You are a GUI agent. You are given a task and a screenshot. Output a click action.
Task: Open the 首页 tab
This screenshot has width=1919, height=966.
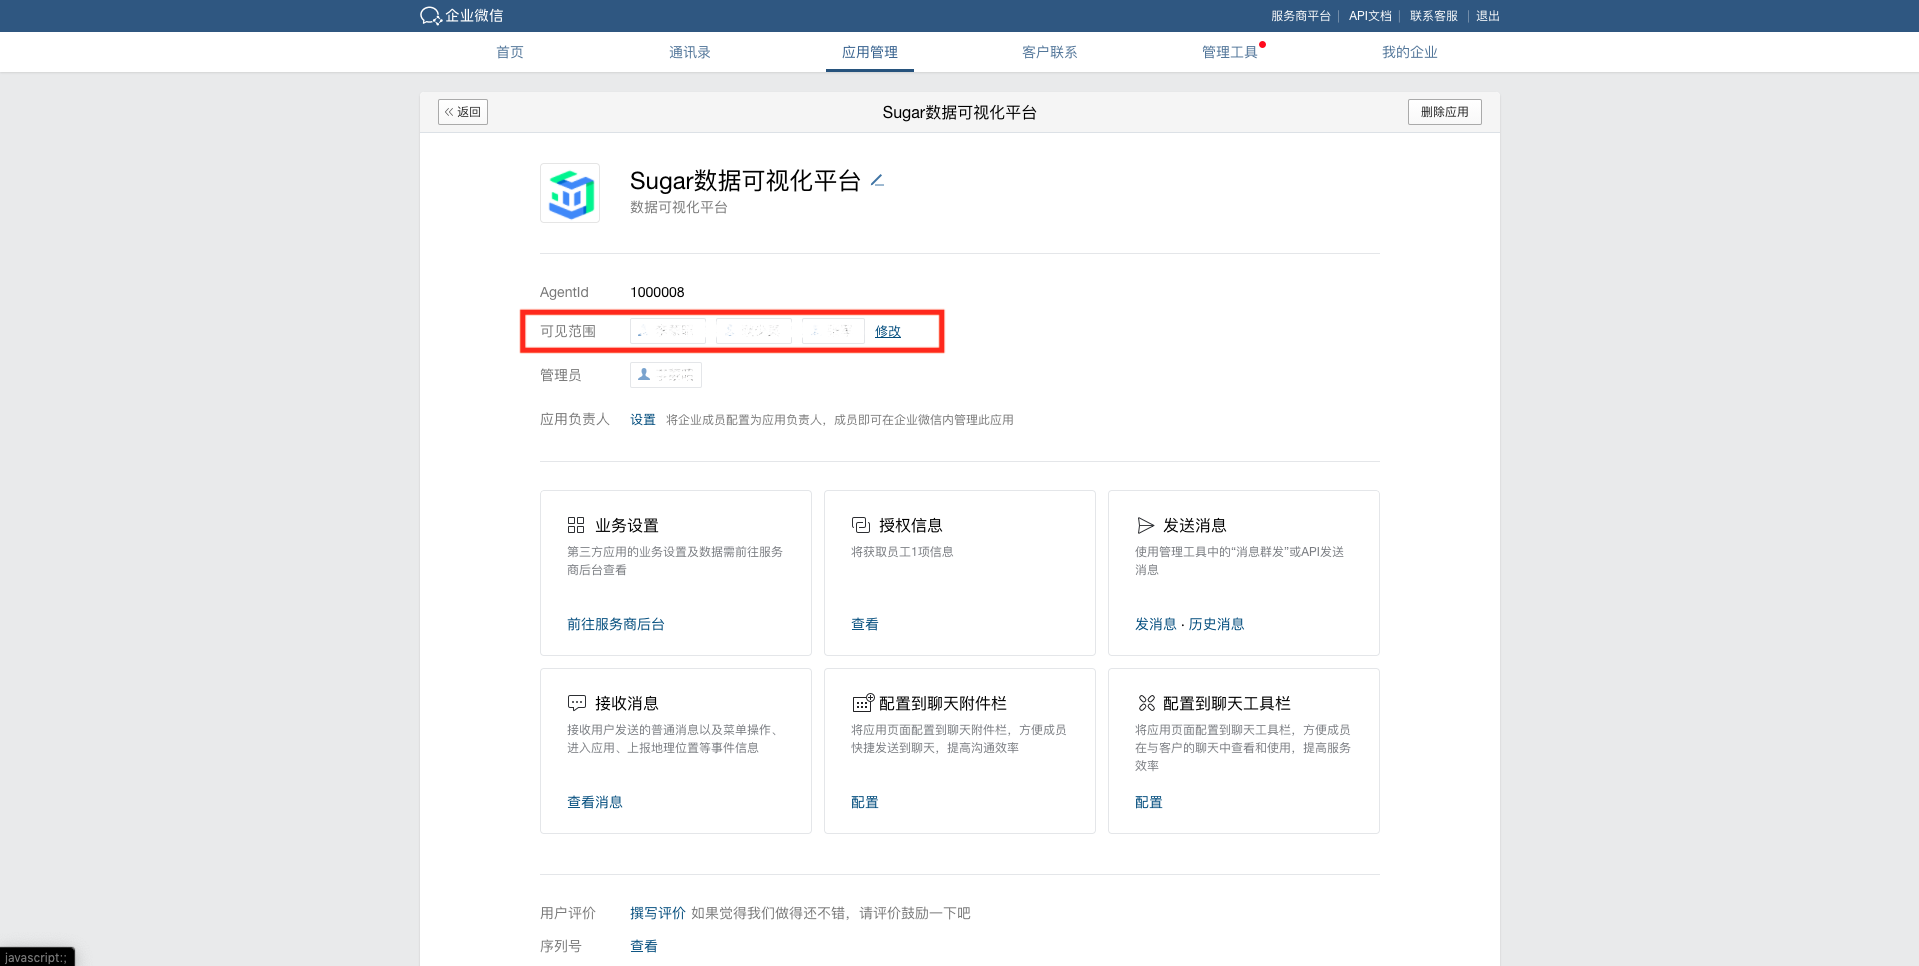pyautogui.click(x=510, y=52)
